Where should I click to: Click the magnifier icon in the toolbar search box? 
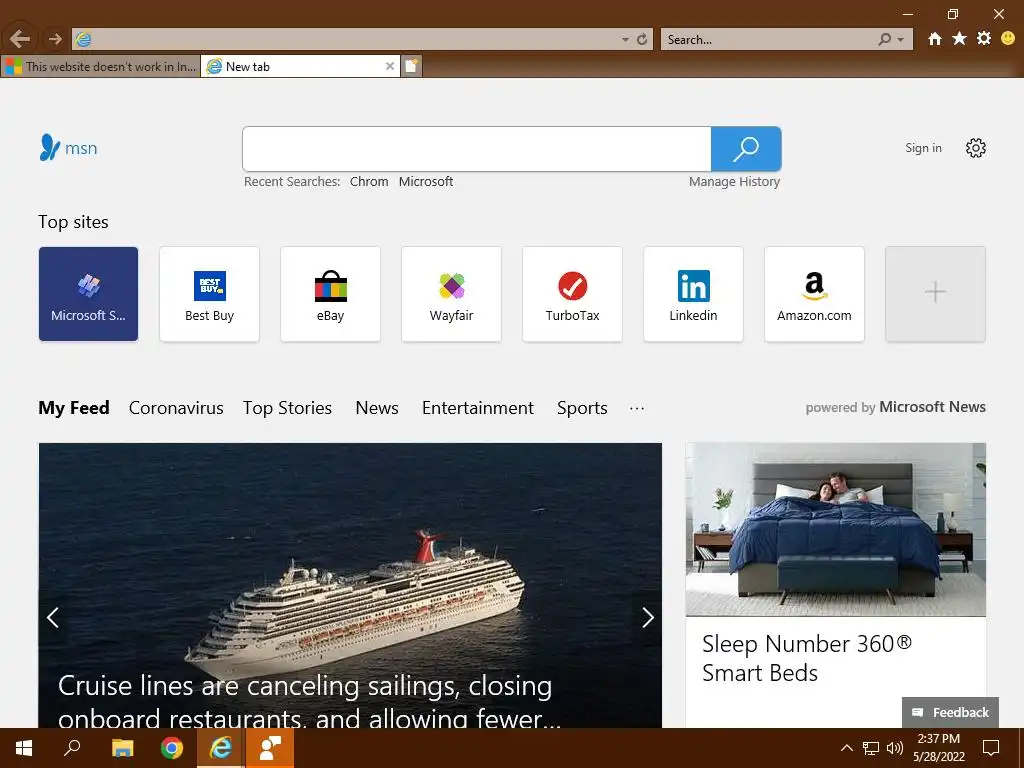[884, 40]
